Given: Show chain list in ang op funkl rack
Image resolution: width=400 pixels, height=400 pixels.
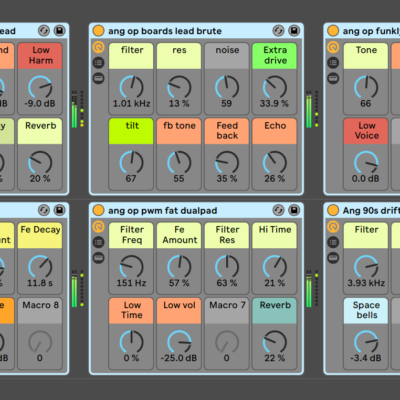Looking at the screenshot, I should [x=333, y=63].
